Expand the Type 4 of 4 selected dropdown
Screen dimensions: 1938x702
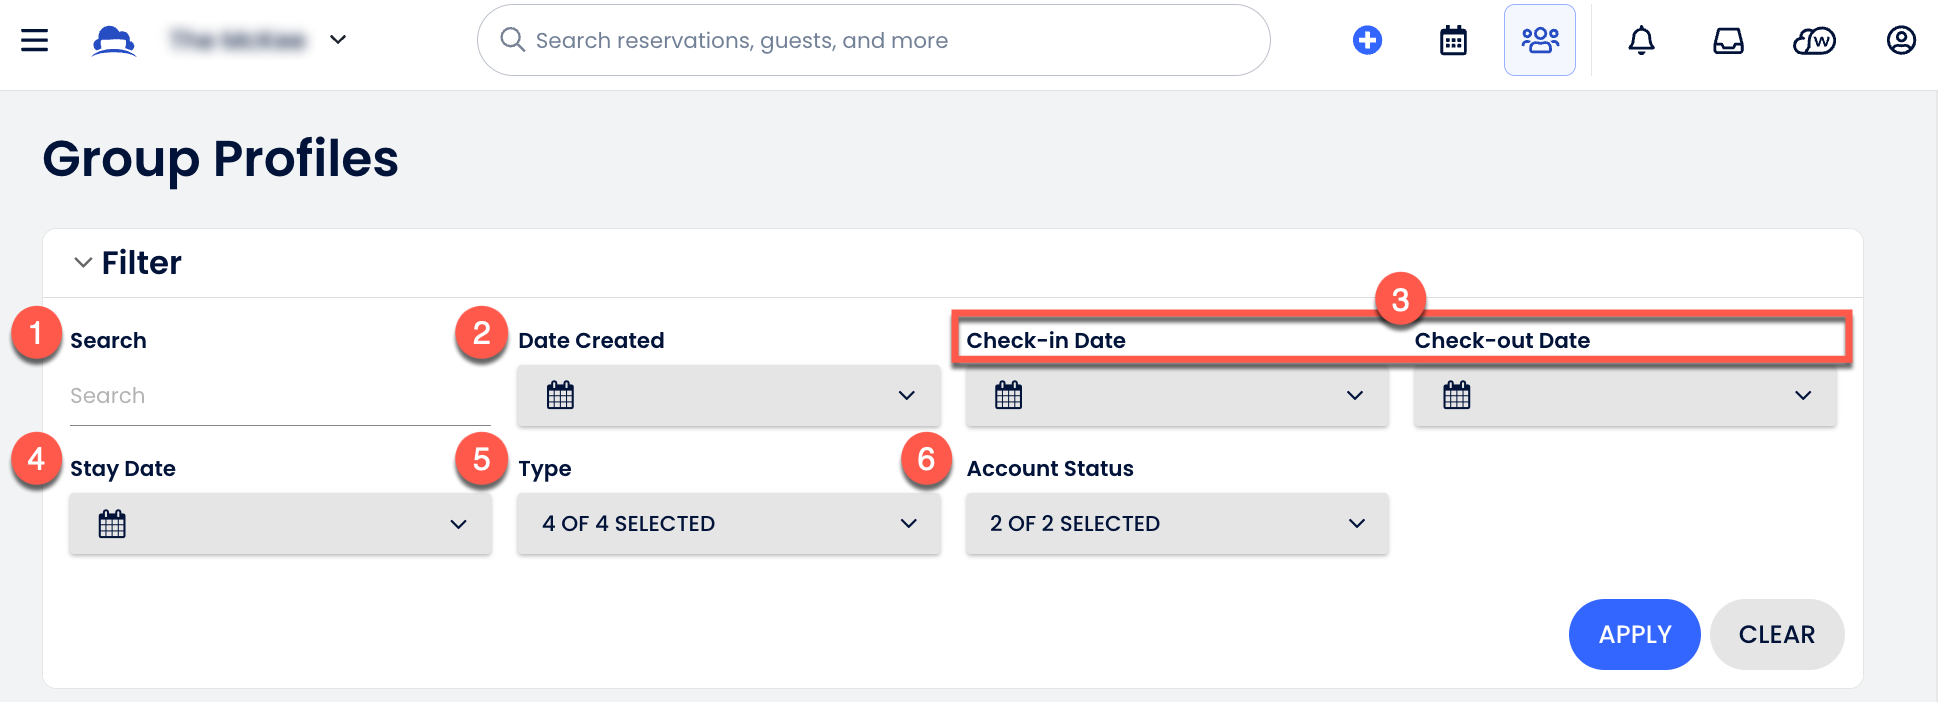[729, 524]
